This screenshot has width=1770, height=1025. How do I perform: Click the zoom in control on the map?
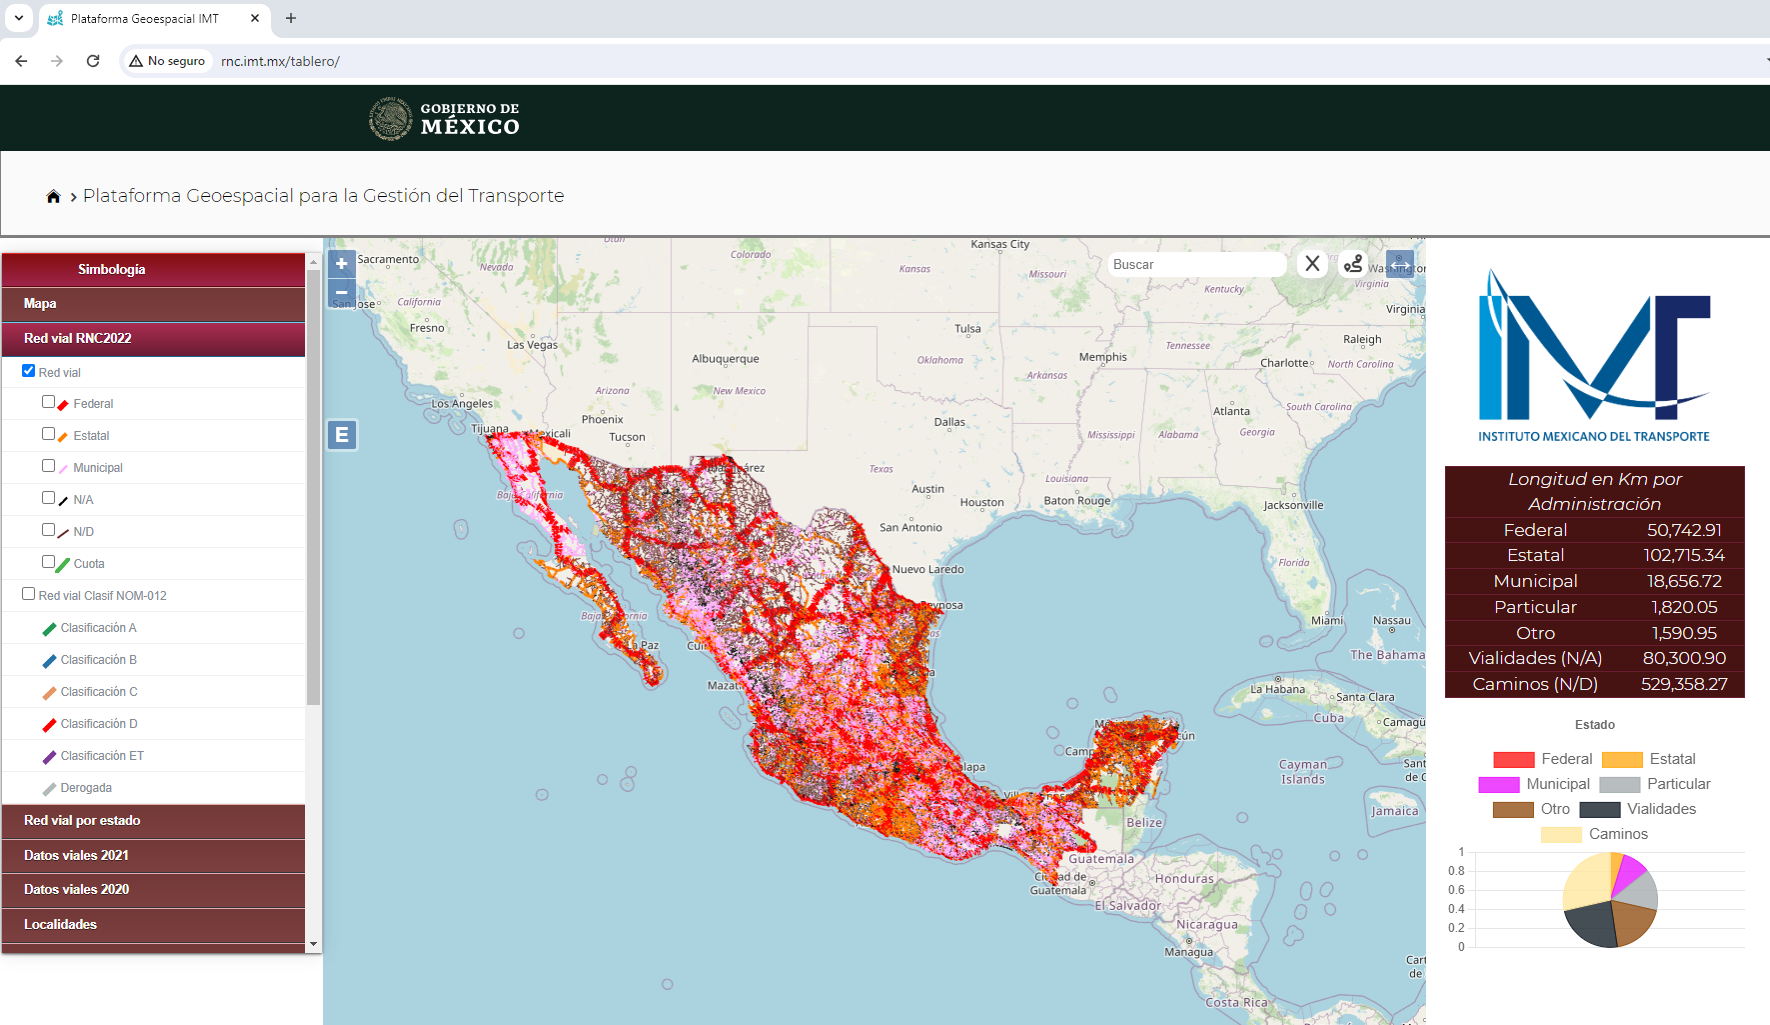[341, 263]
